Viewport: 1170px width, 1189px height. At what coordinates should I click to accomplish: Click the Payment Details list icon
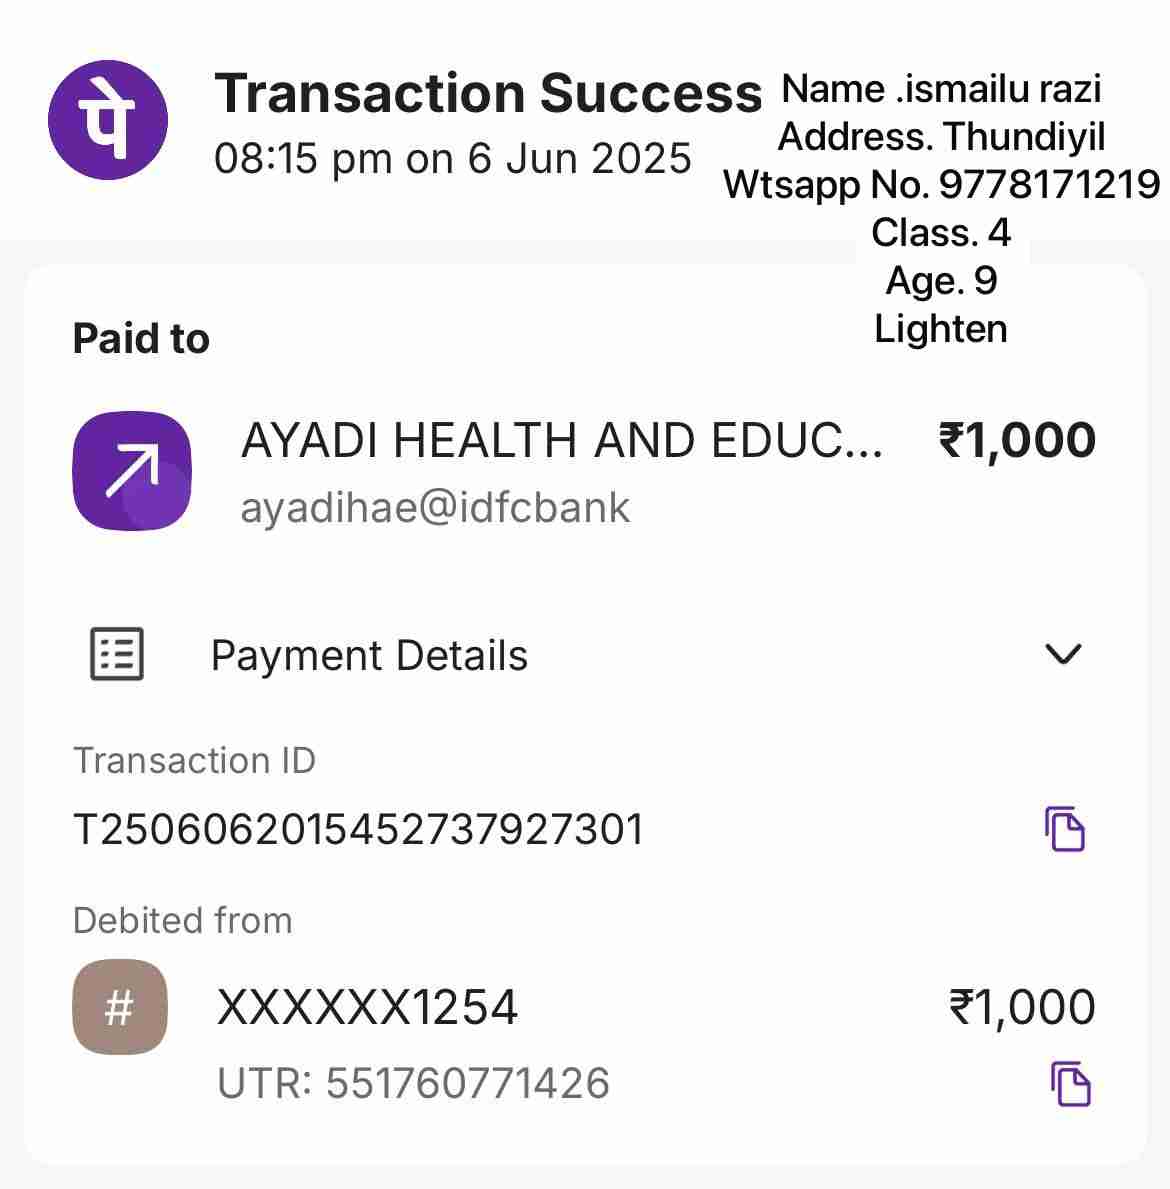tap(117, 655)
